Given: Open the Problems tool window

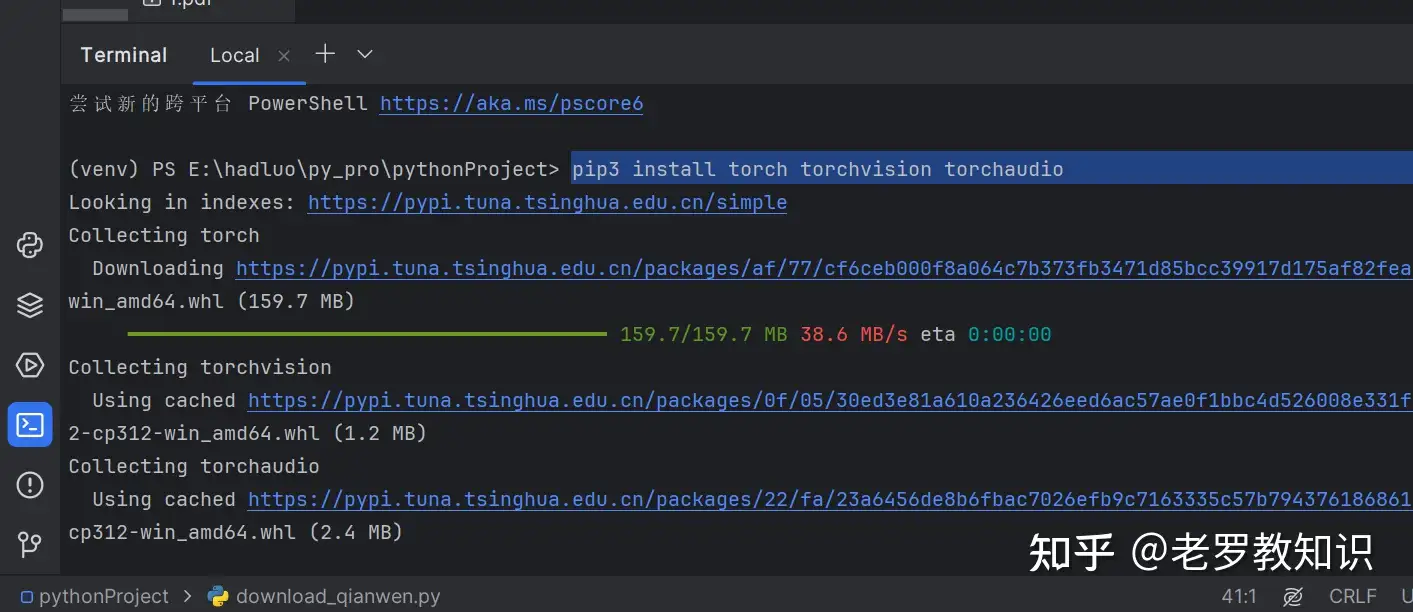Looking at the screenshot, I should point(30,484).
